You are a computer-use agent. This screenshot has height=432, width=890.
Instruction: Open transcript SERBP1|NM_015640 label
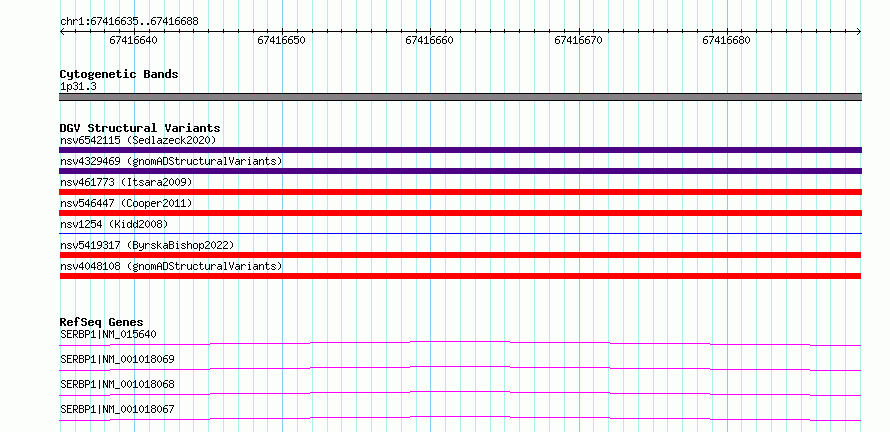click(x=108, y=334)
